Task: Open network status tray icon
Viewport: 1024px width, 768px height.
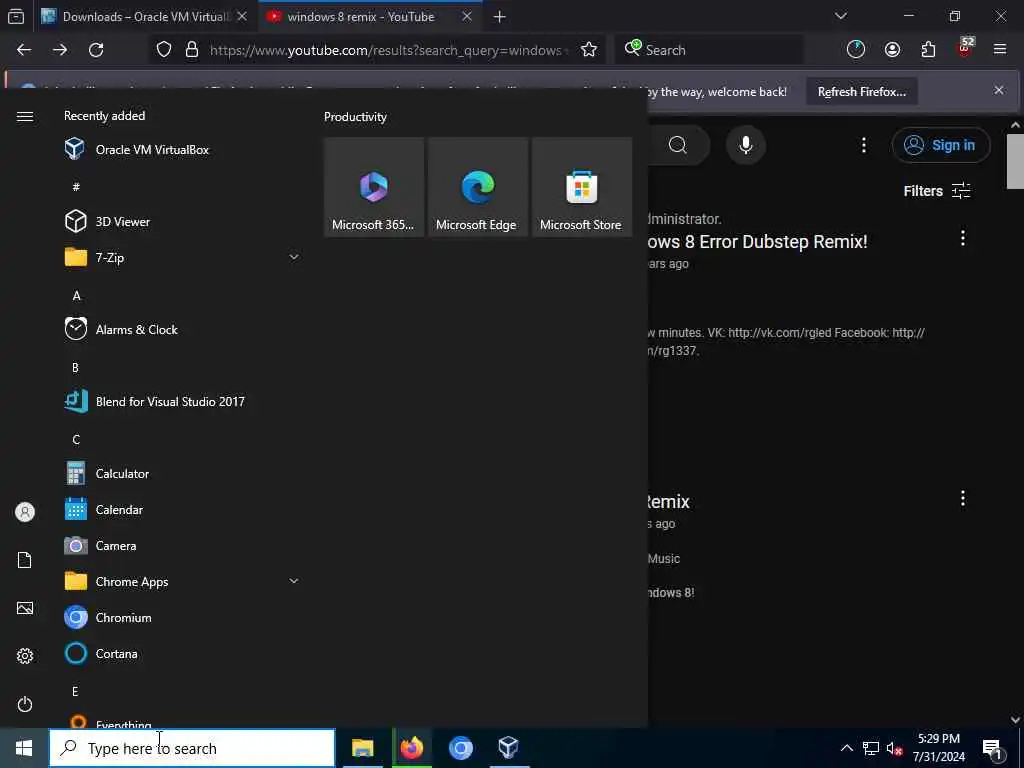Action: click(871, 748)
